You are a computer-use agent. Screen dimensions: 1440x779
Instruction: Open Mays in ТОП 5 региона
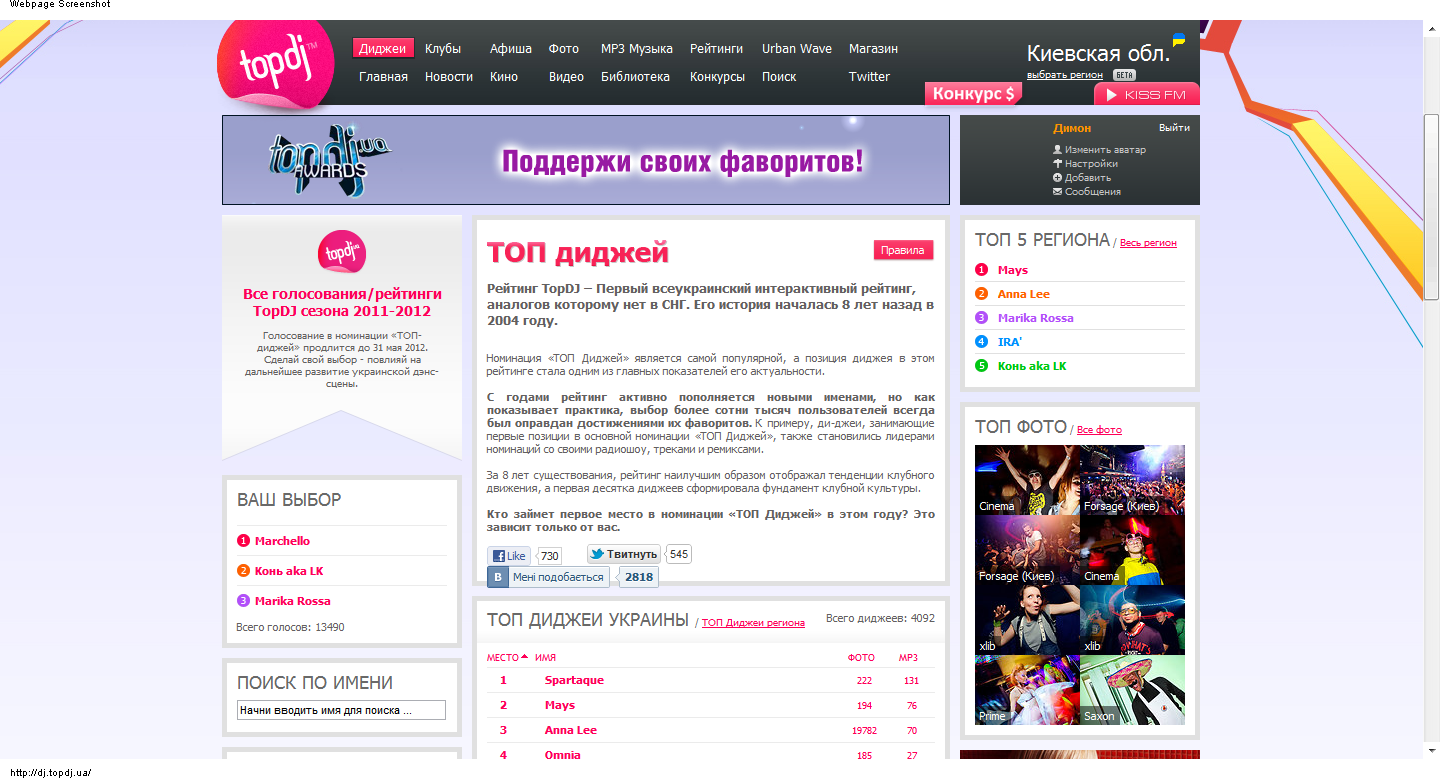(x=1013, y=270)
